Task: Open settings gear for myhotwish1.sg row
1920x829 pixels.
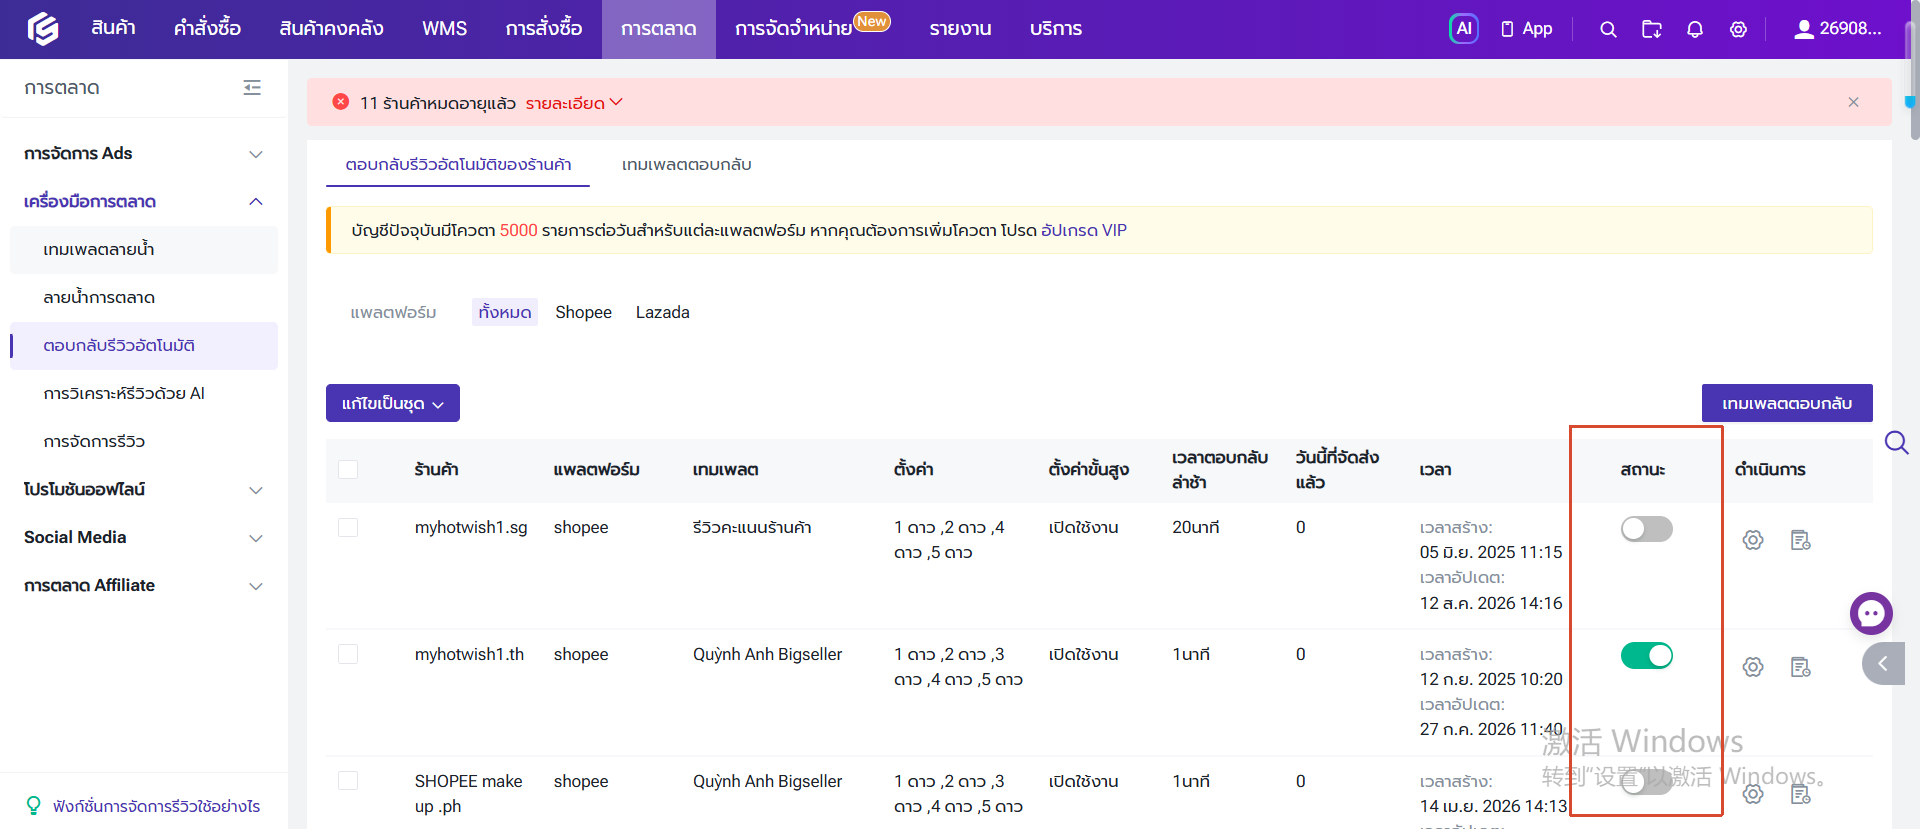Action: 1753,540
